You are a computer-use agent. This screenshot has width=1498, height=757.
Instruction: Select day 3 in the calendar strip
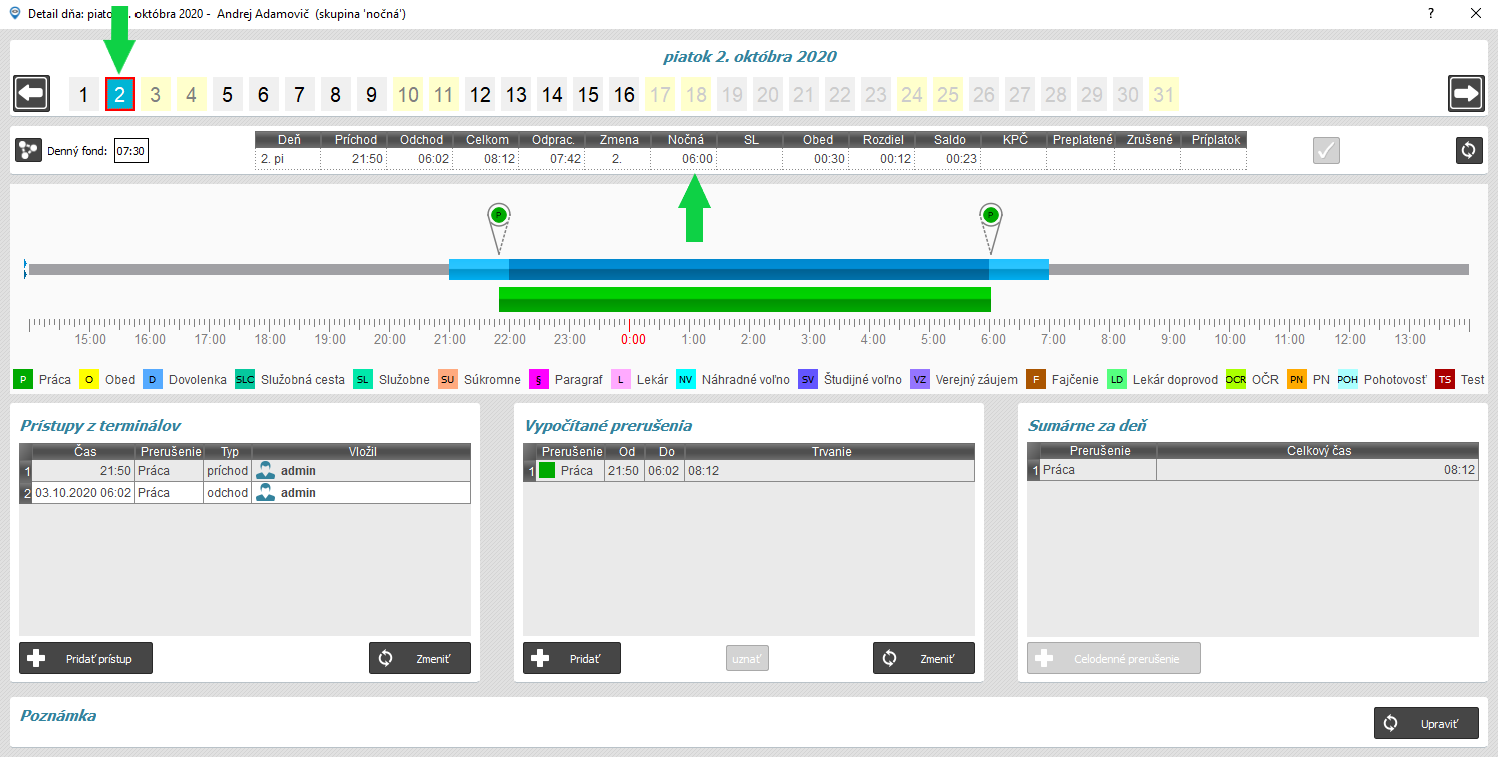pos(156,95)
